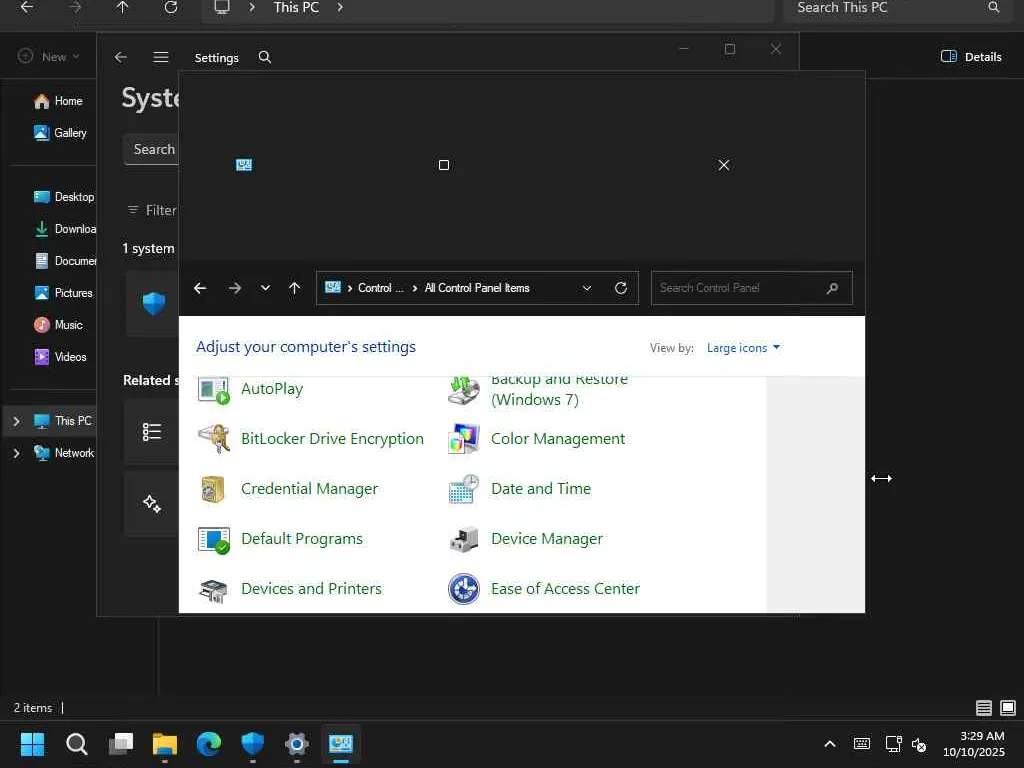The image size is (1024, 768).
Task: Click the Date and Time text link
Action: pyautogui.click(x=541, y=488)
